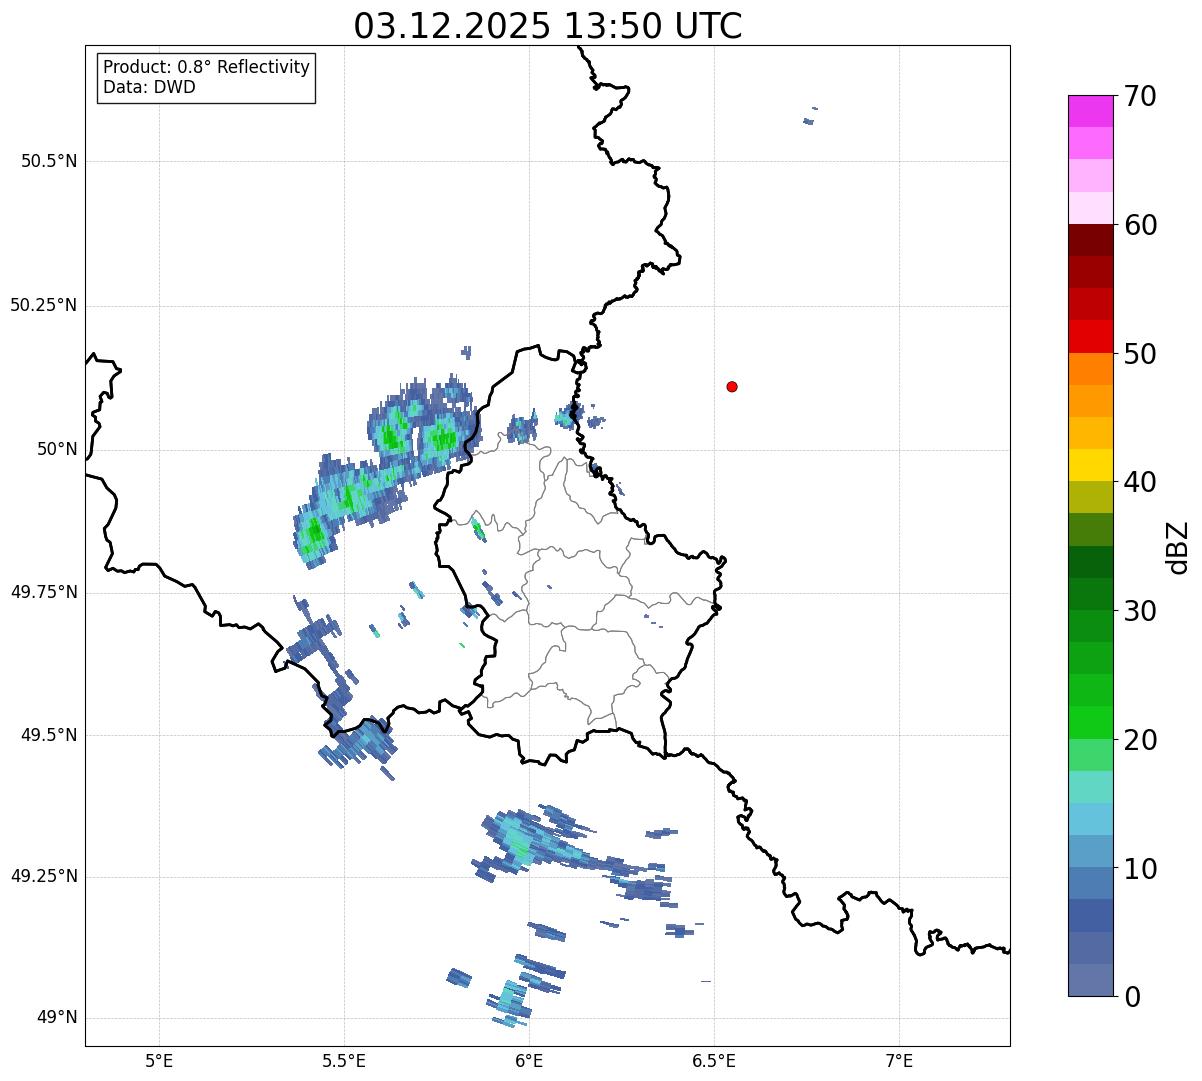Image resolution: width=1202 pixels, height=1081 pixels.
Task: Pick the bright red colorbar segment above 50
Action: coord(1090,337)
